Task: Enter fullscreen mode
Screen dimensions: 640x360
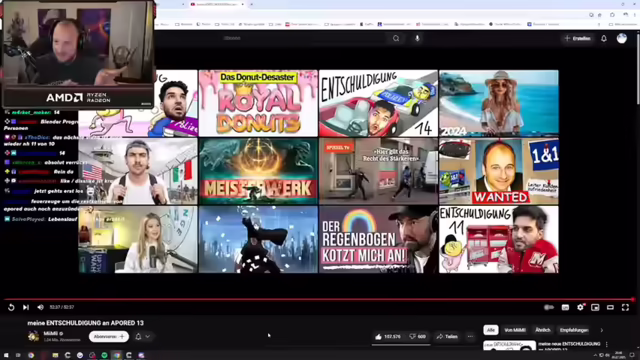Action: [x=625, y=307]
